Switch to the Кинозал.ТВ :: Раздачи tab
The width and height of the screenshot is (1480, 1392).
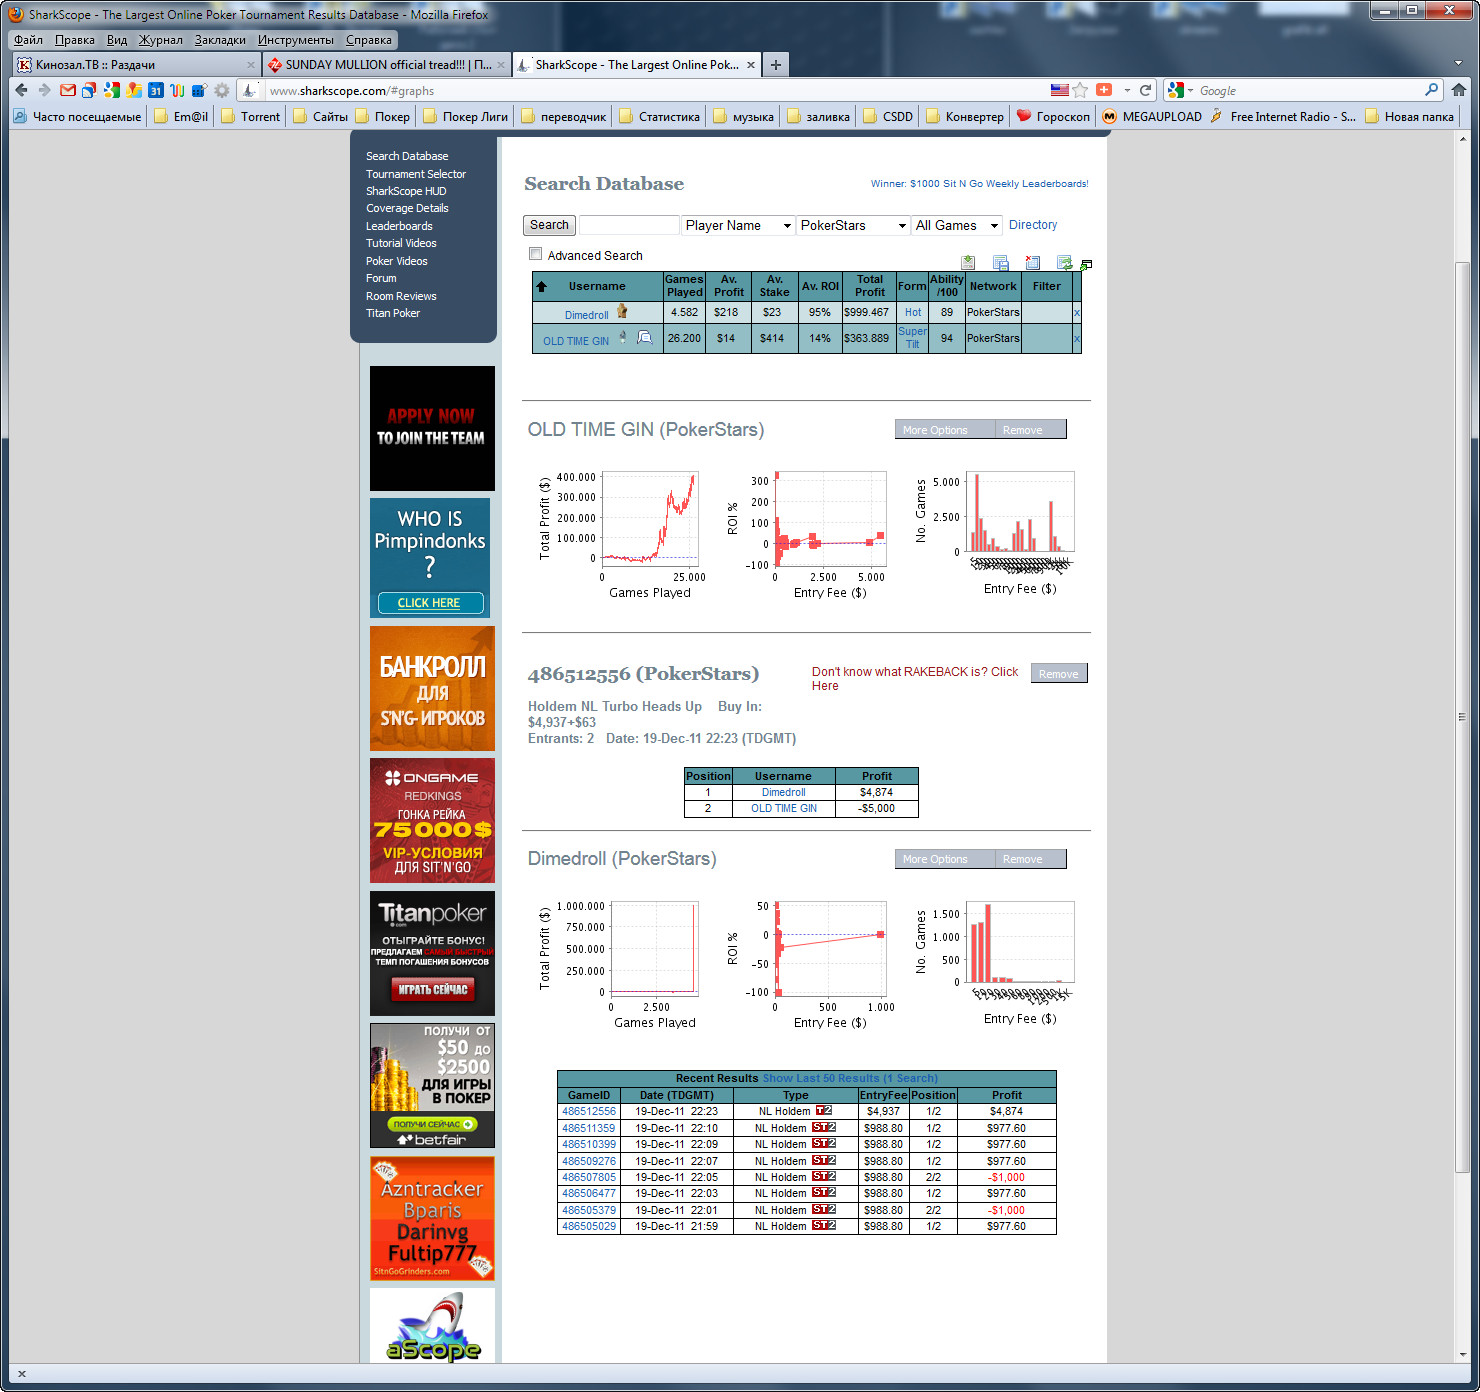(137, 65)
